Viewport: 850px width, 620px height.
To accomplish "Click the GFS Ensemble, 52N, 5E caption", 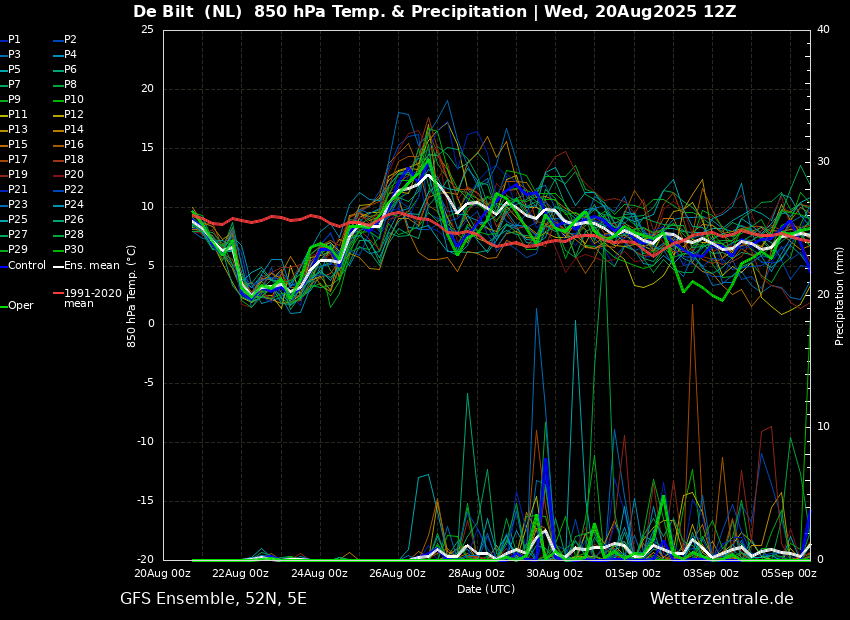I will coord(213,599).
